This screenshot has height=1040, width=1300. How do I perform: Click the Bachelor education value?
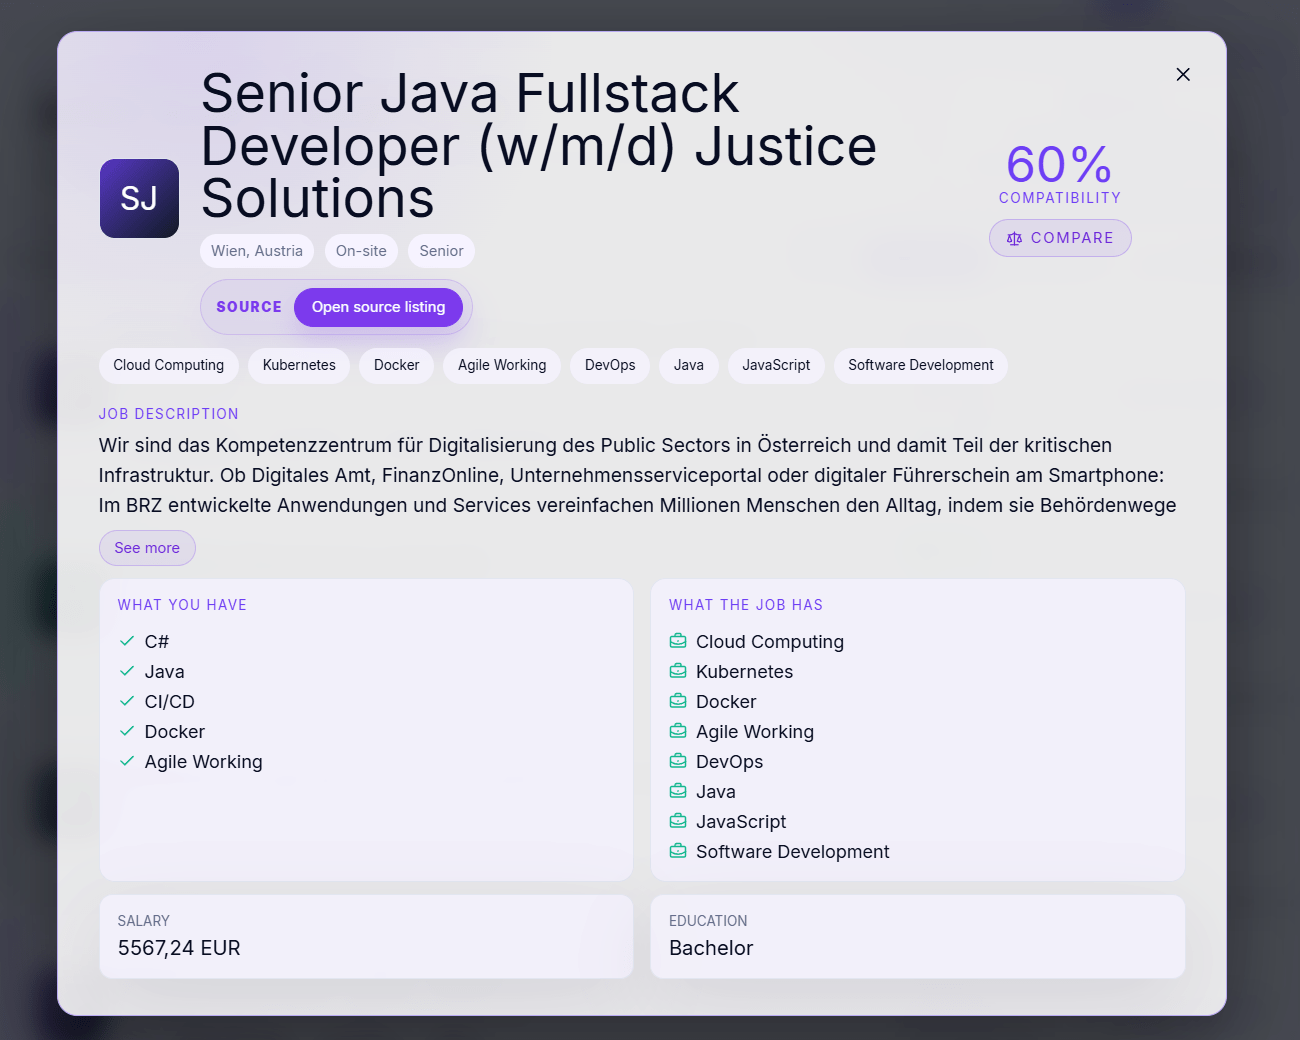(x=711, y=948)
